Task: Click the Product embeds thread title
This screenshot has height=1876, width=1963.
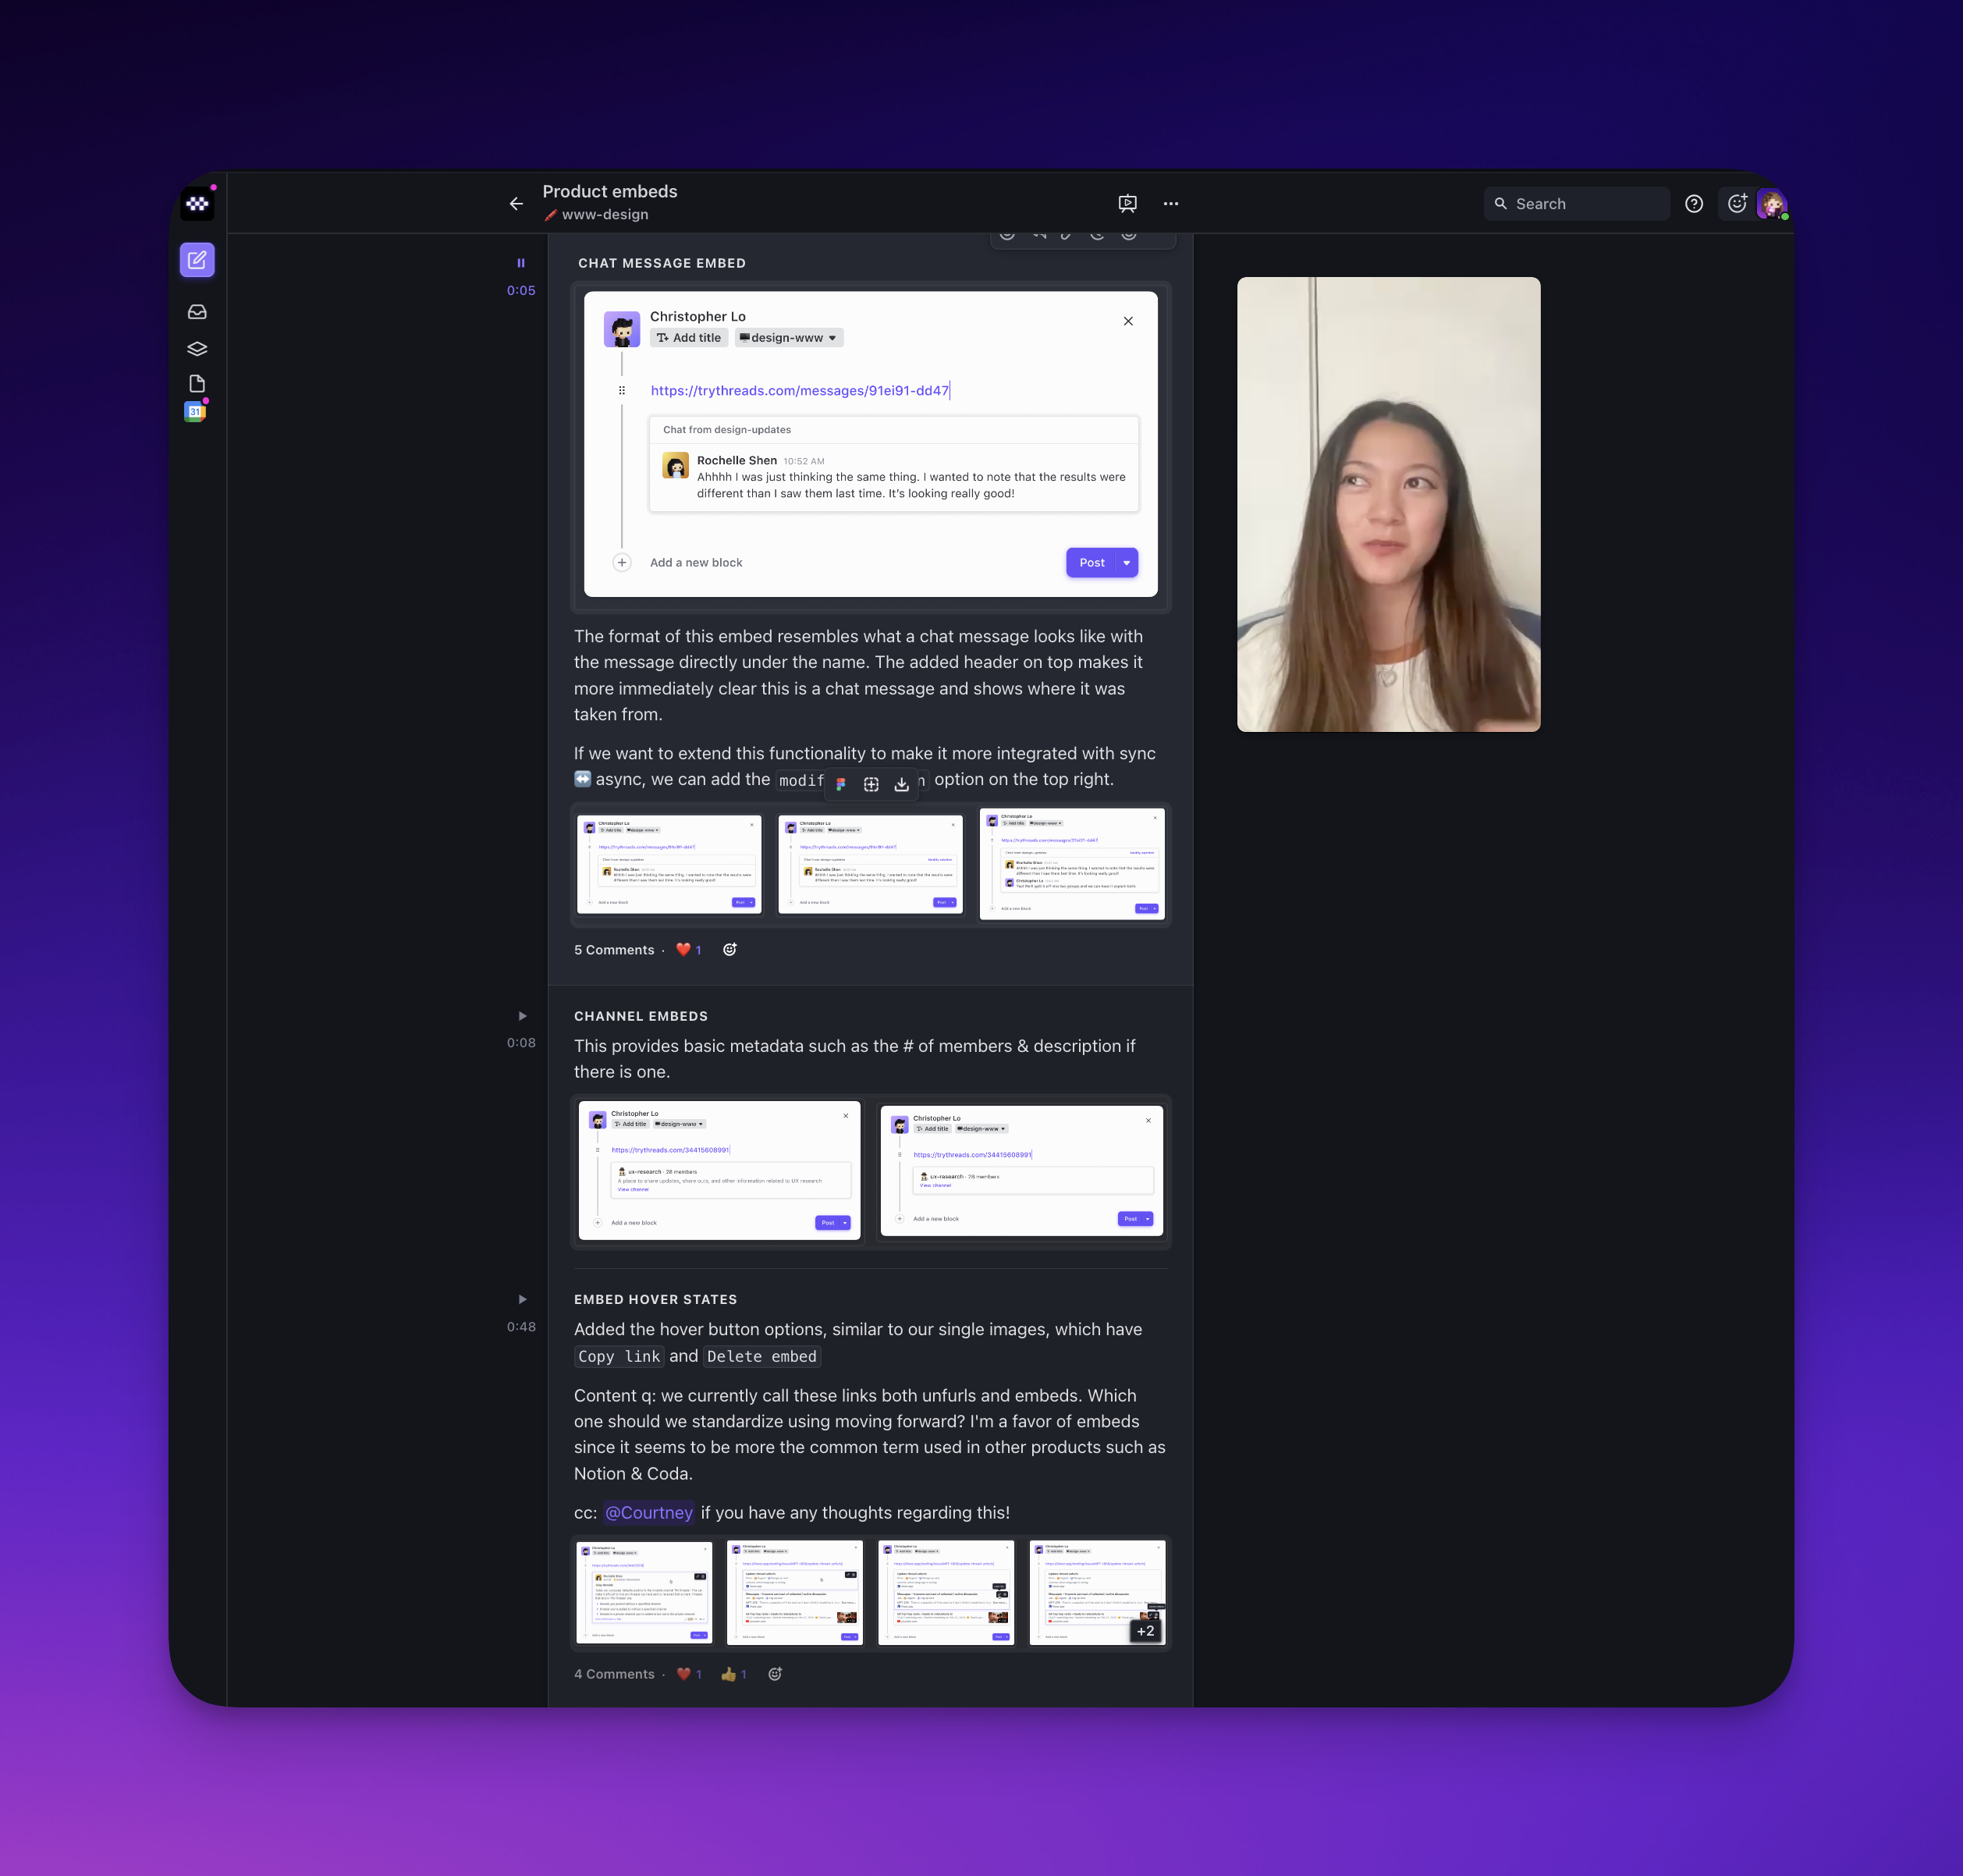Action: (610, 191)
